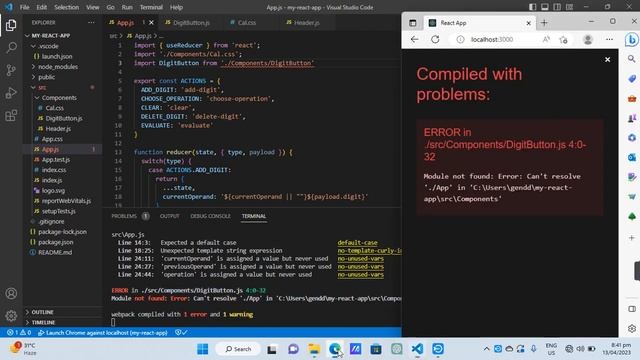
Task: Open the Bing chat sidebar button
Action: pyautogui.click(x=631, y=40)
